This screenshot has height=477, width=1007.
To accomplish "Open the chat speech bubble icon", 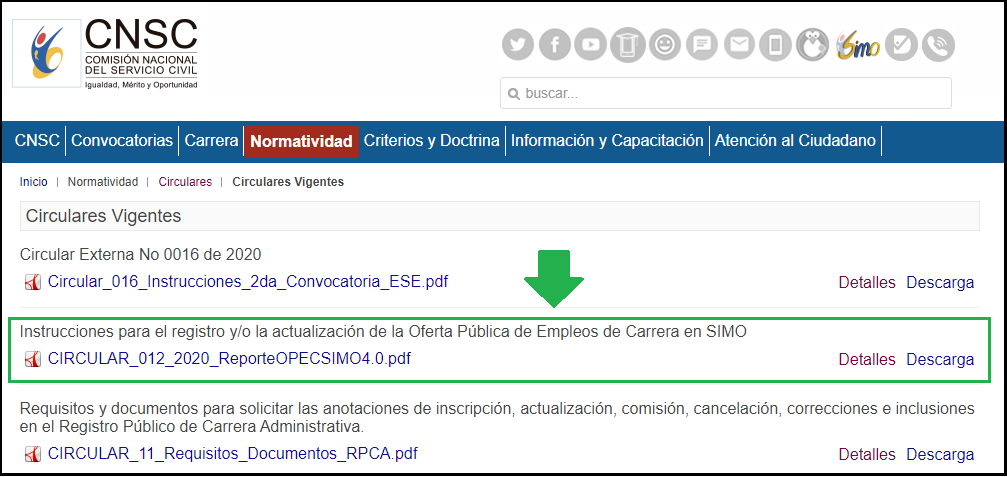I will pos(703,45).
